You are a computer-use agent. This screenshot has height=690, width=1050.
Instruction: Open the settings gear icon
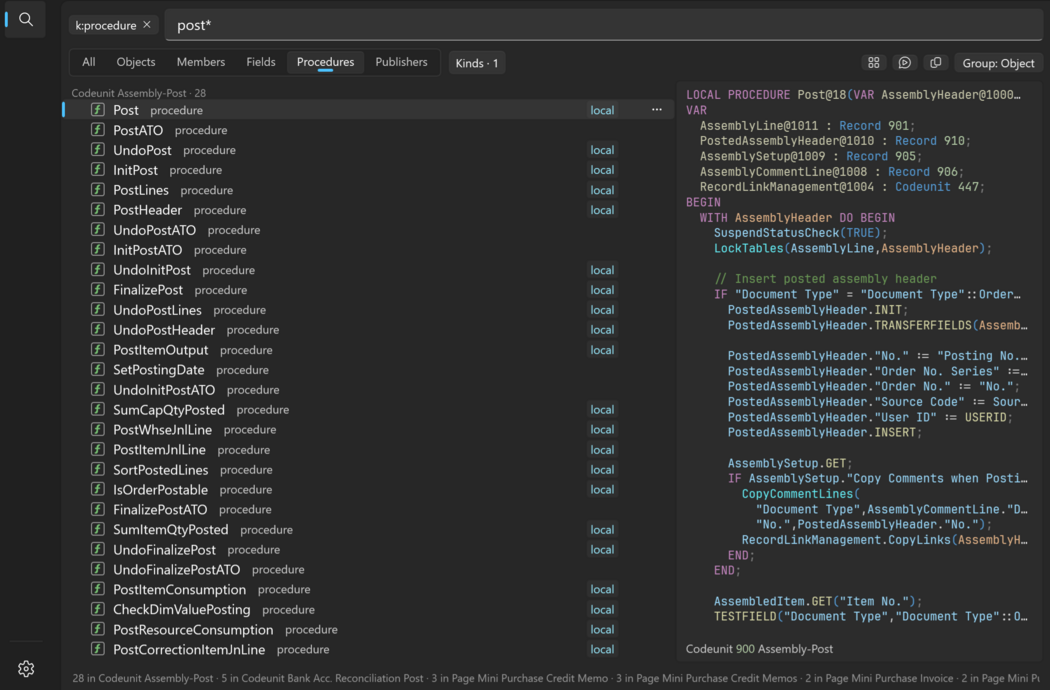[x=26, y=669]
